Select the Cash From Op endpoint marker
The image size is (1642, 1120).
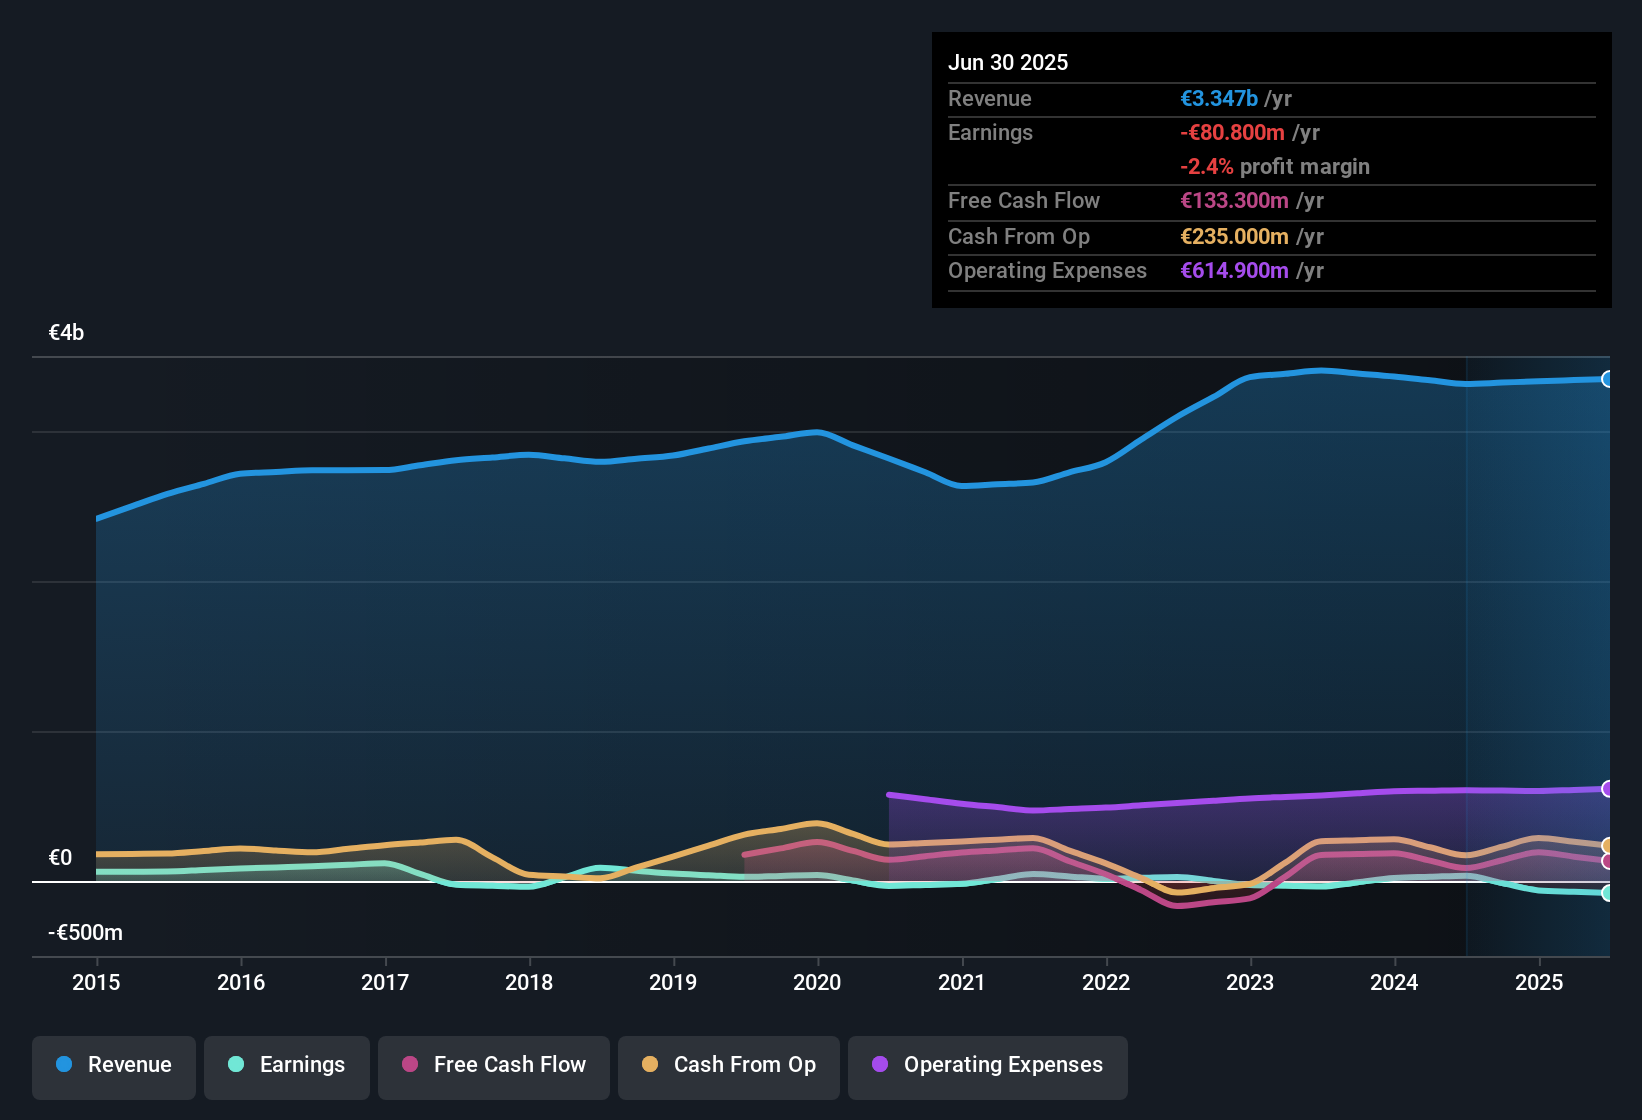[x=1607, y=846]
